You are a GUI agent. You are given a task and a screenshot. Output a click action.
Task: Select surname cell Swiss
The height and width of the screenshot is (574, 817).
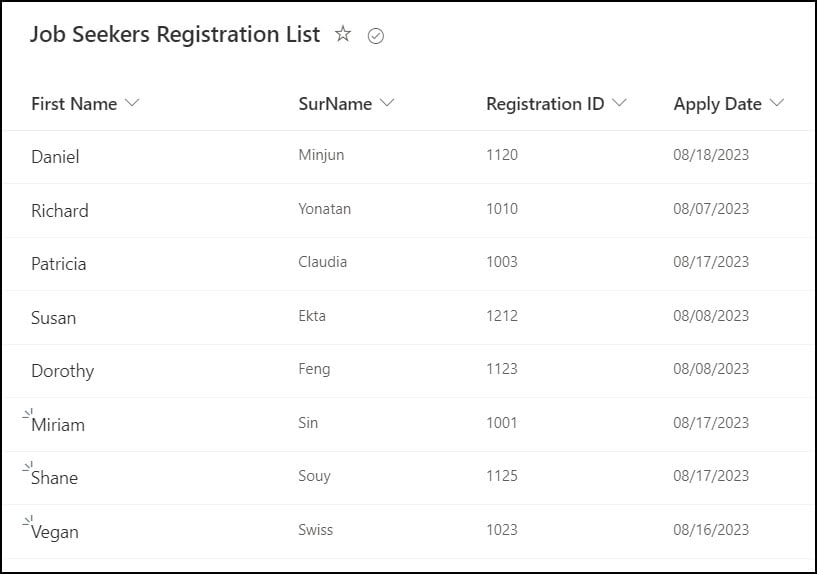pos(315,530)
